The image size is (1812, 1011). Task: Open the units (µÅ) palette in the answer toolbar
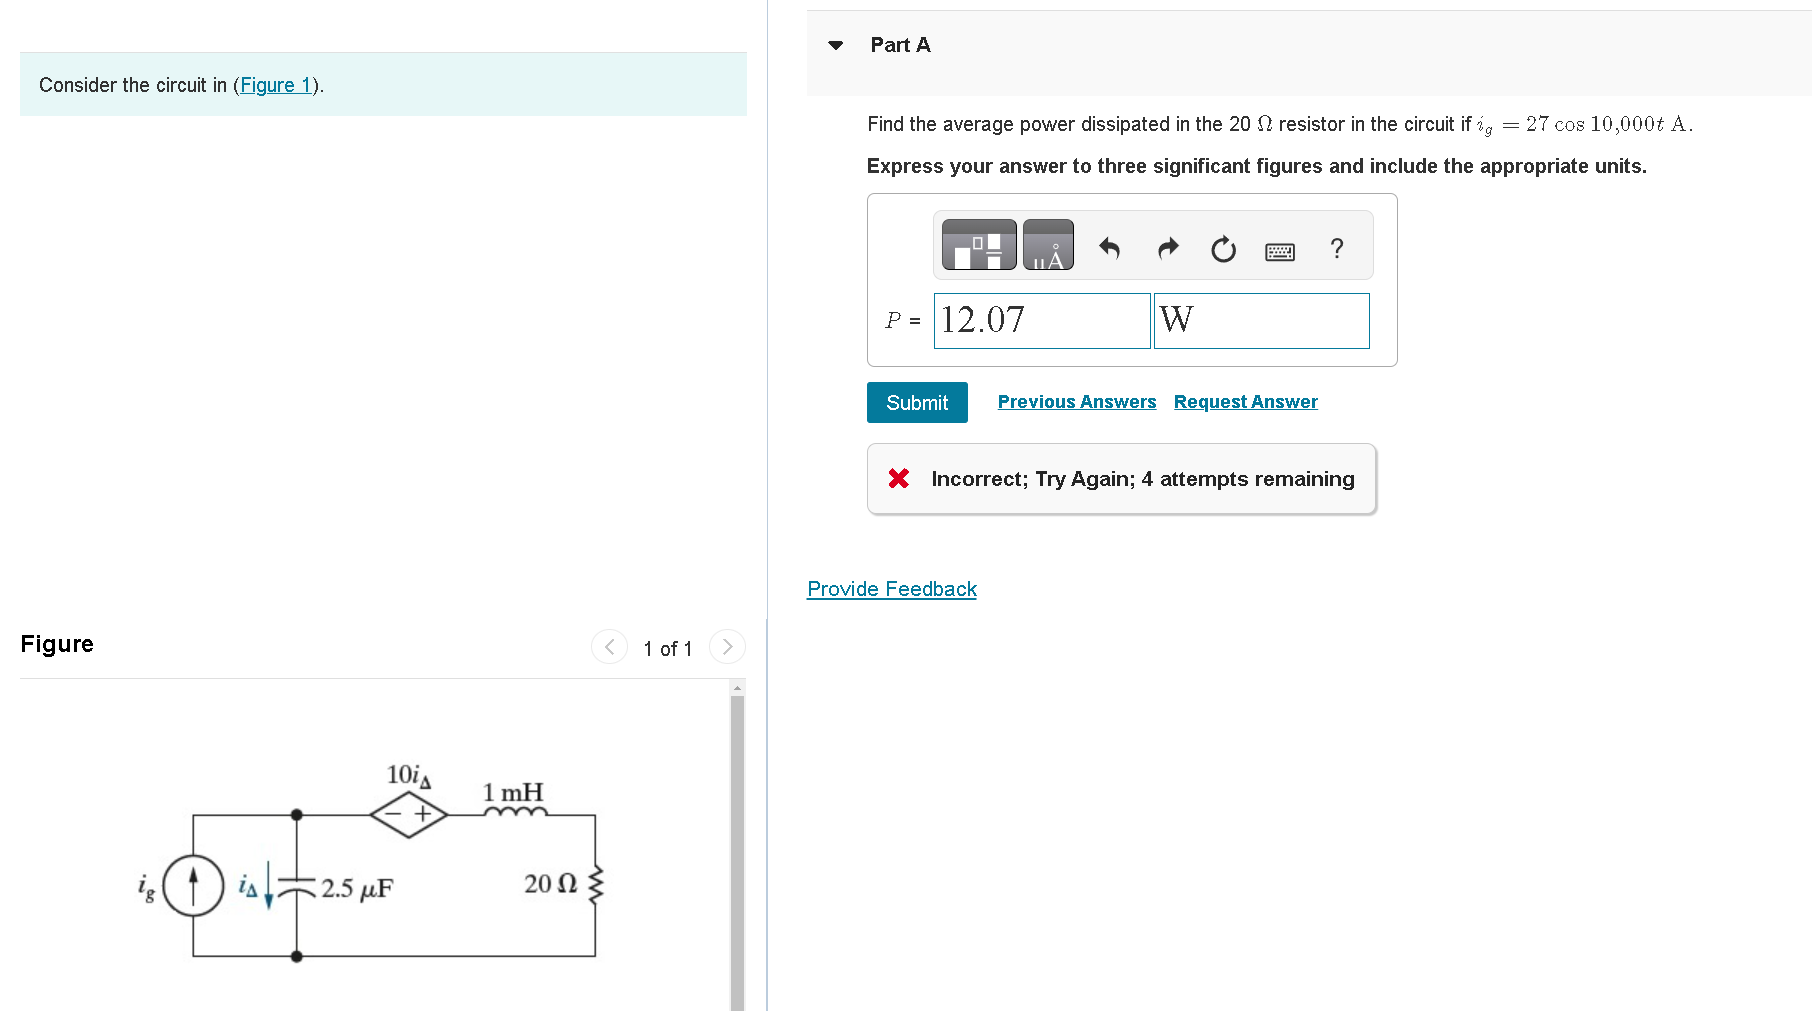click(1048, 244)
